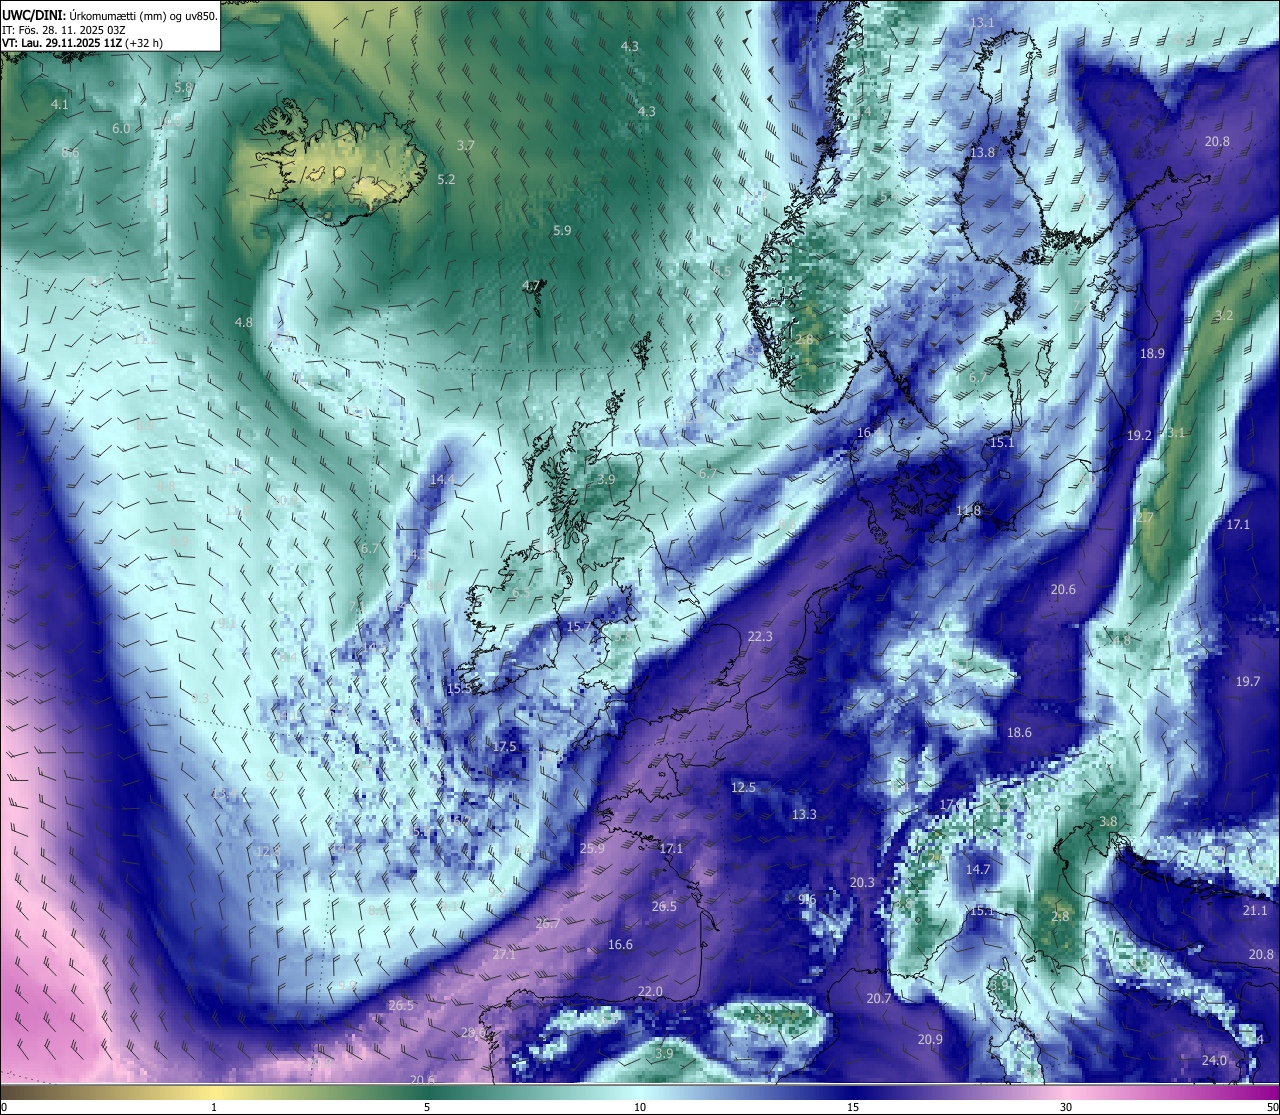Click the 4.1 value label
The image size is (1280, 1115).
pos(60,104)
